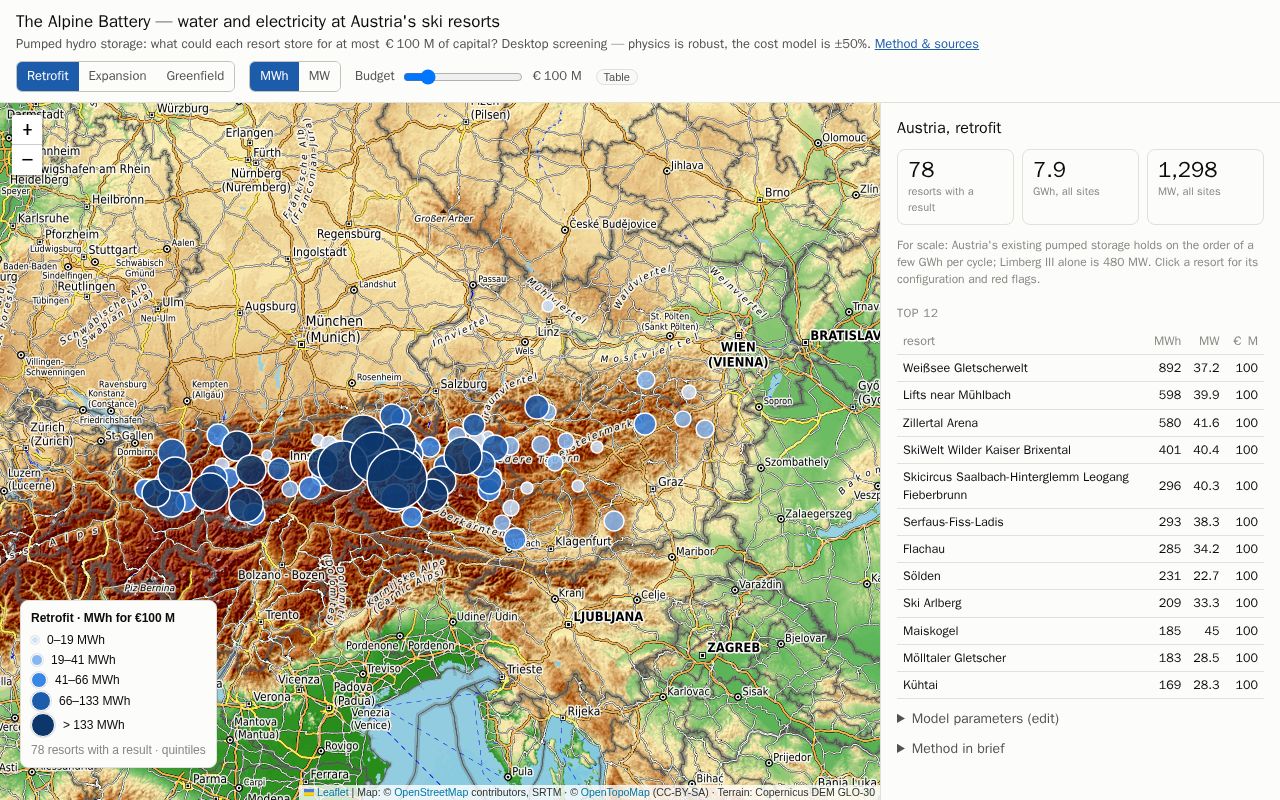Screen dimensions: 1280x800
Task: Select Ski Arlberg row
Action: [x=1080, y=603]
